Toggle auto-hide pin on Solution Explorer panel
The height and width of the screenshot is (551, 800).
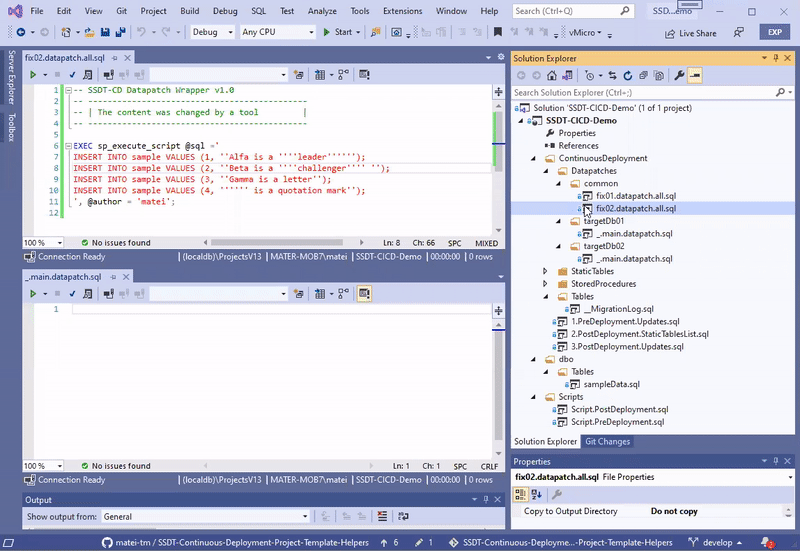tap(776, 58)
